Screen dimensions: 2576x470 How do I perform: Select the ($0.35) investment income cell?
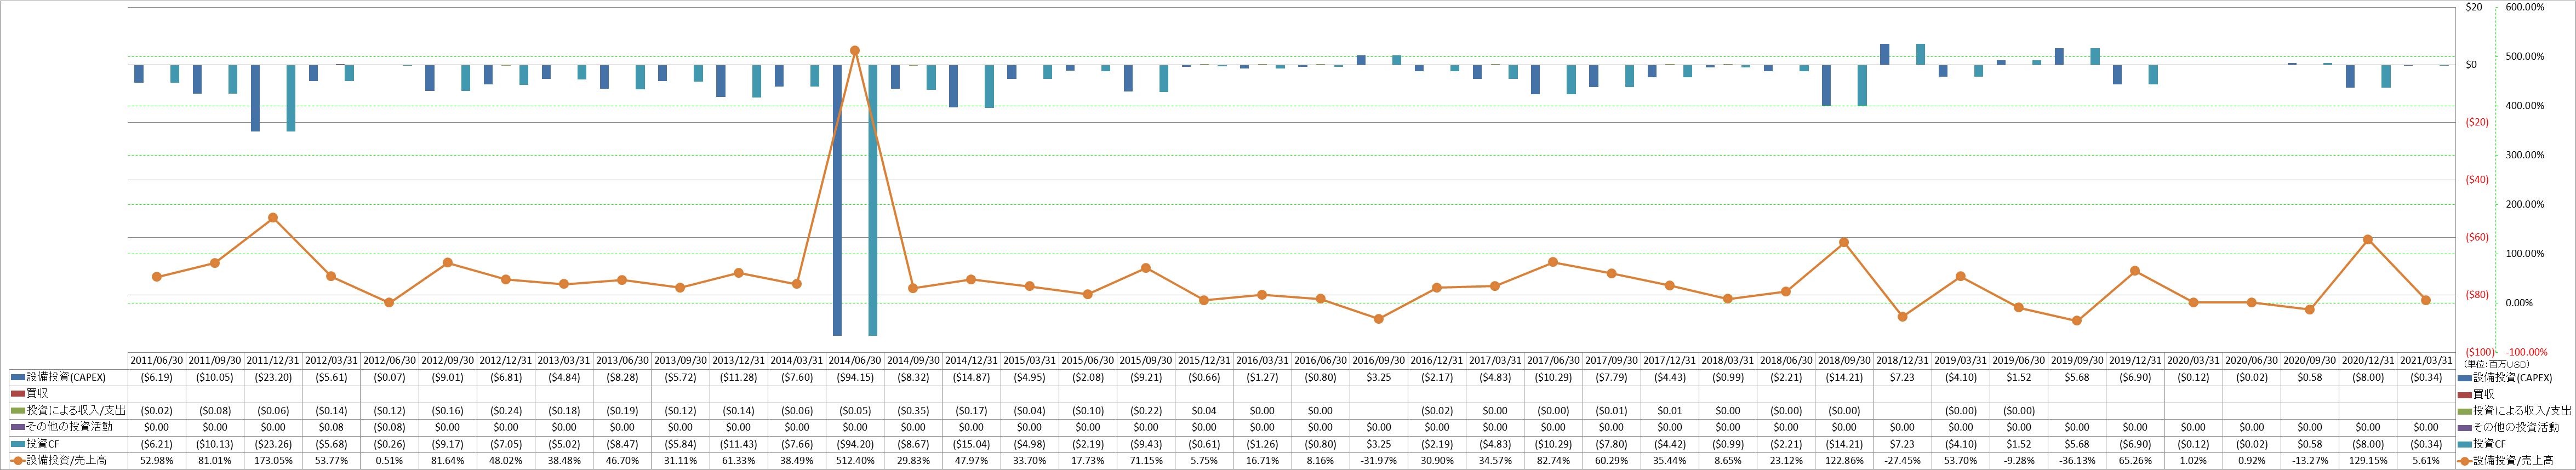tap(913, 411)
